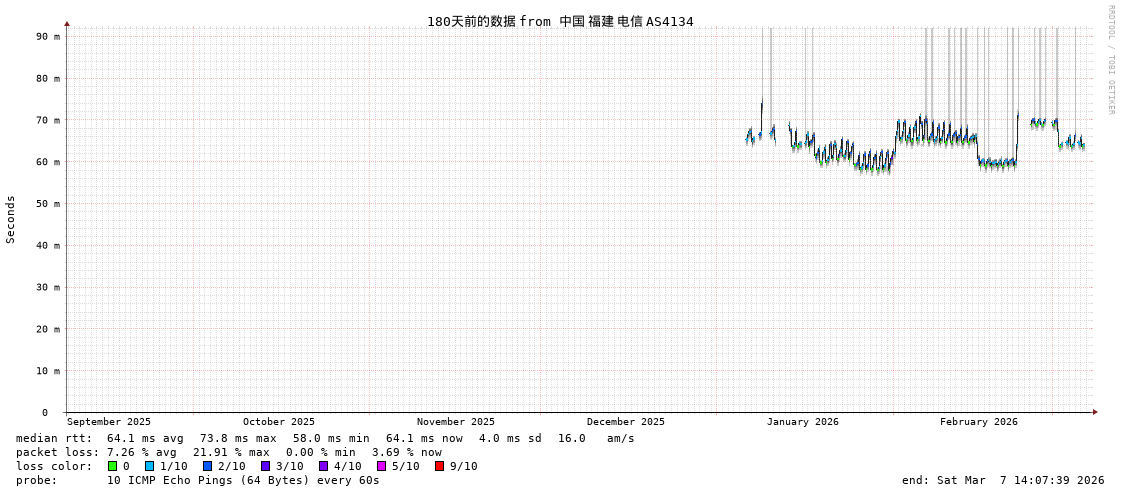Image resolution: width=1121 pixels, height=494 pixels.
Task: Click the purple 3/10 loss swatch
Action: pos(265,466)
